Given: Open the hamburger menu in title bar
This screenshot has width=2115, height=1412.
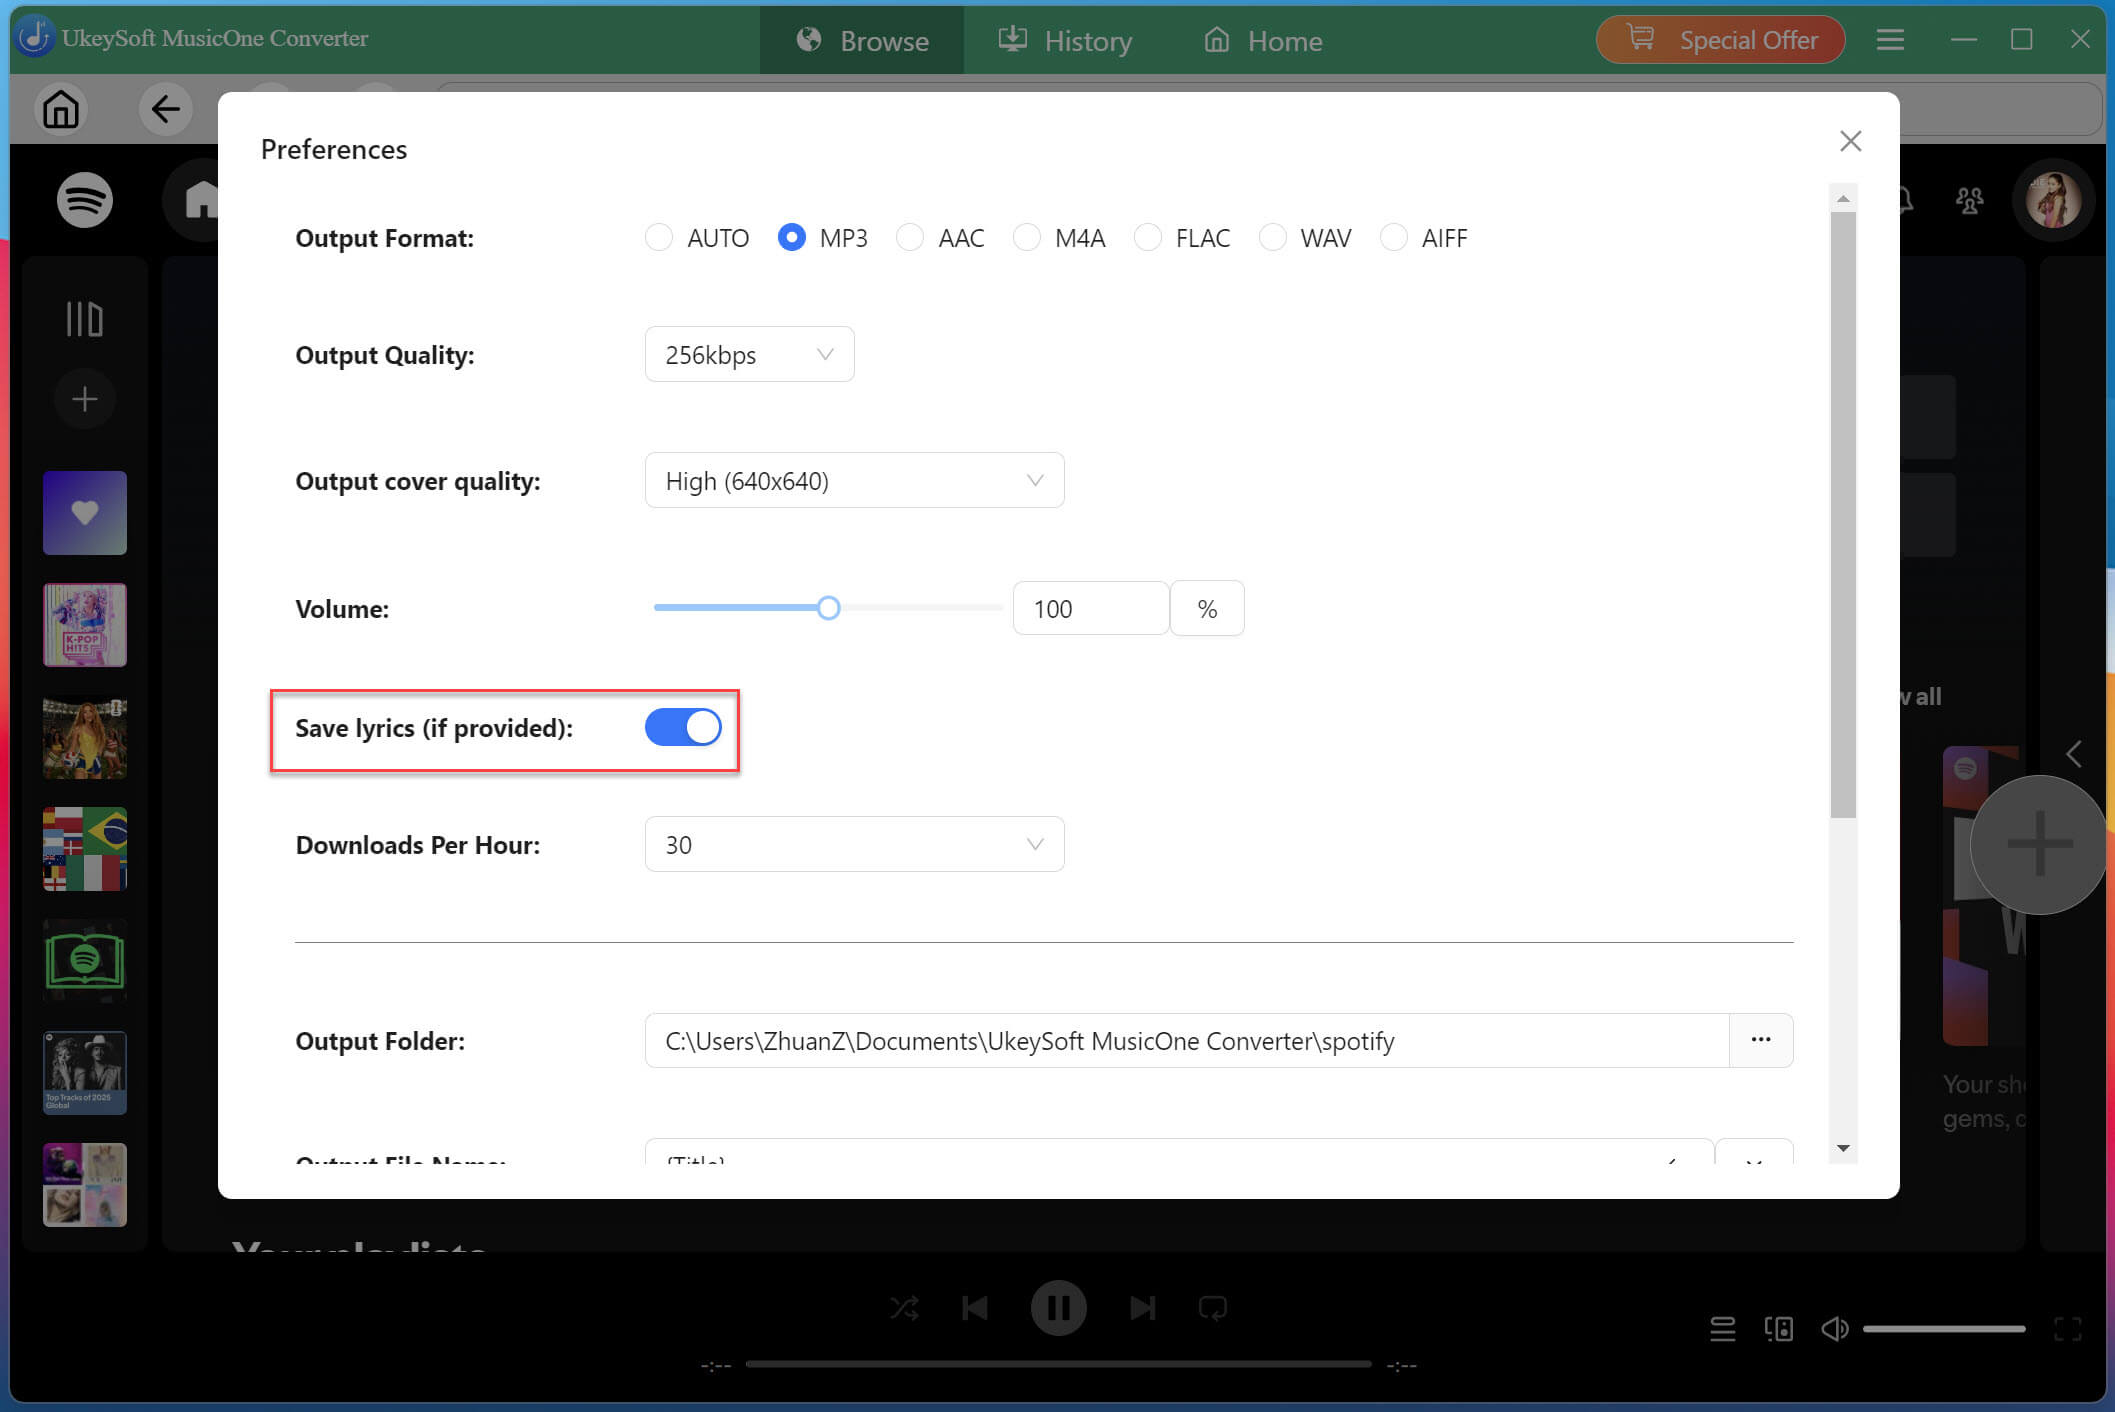Looking at the screenshot, I should [x=1889, y=40].
